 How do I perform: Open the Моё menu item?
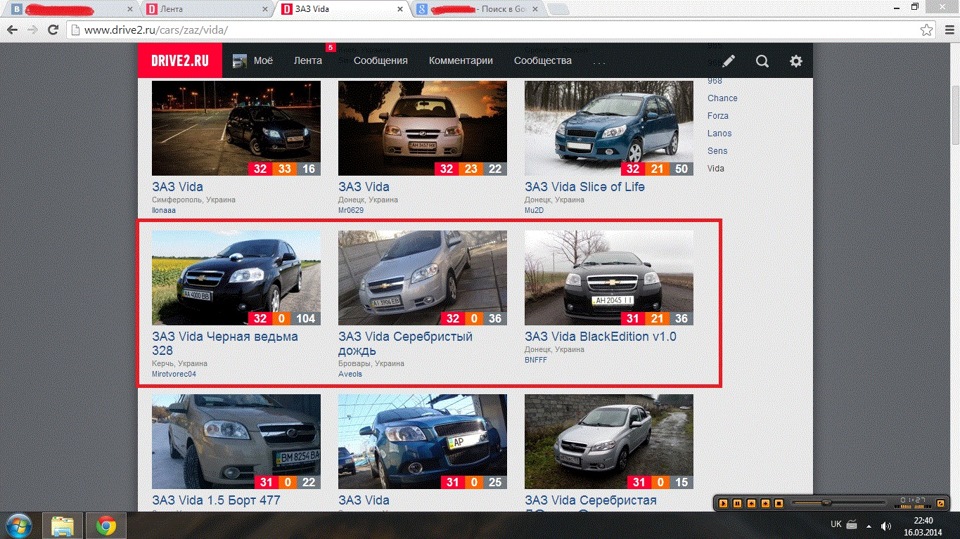tap(263, 61)
